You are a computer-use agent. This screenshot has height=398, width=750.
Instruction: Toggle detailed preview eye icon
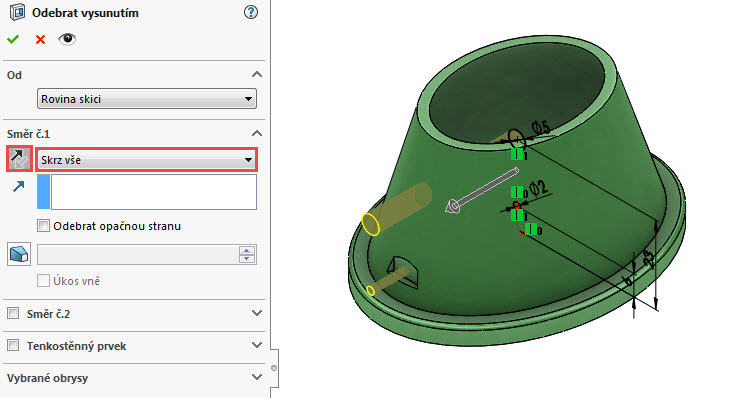click(x=67, y=39)
